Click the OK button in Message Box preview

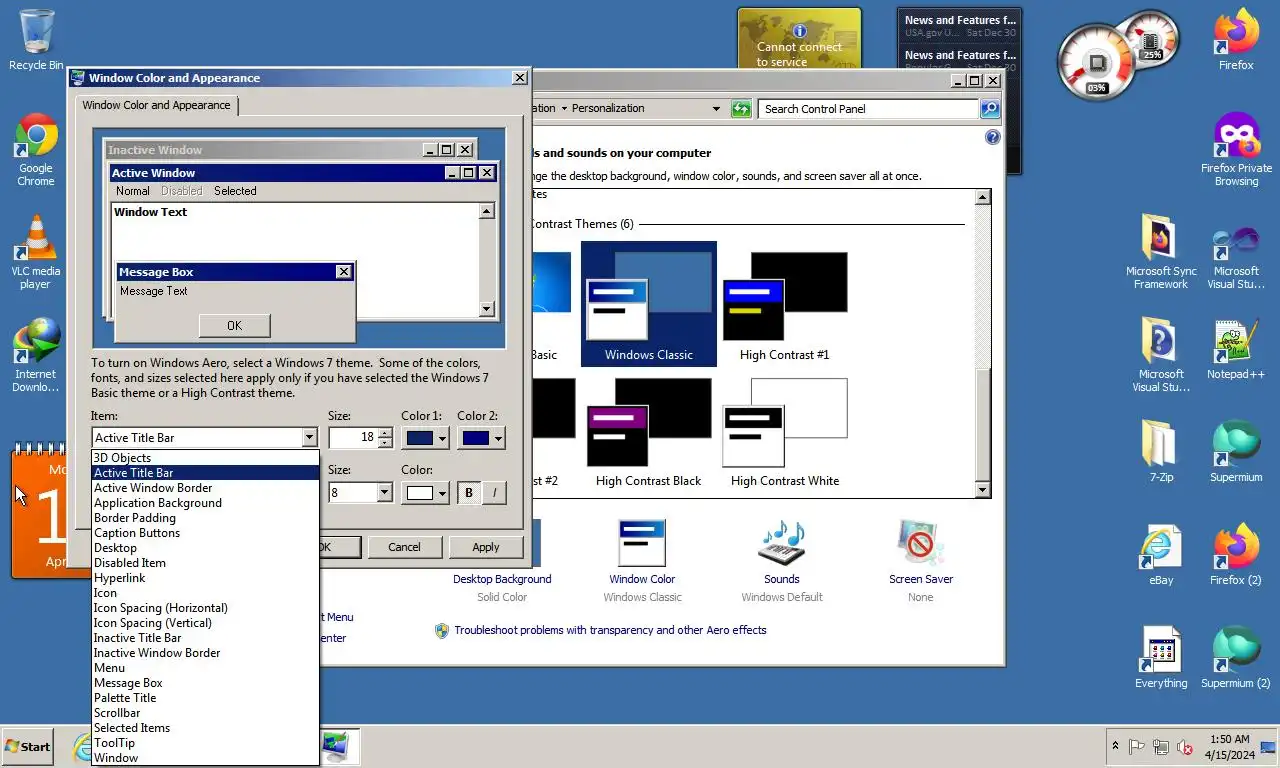[234, 325]
